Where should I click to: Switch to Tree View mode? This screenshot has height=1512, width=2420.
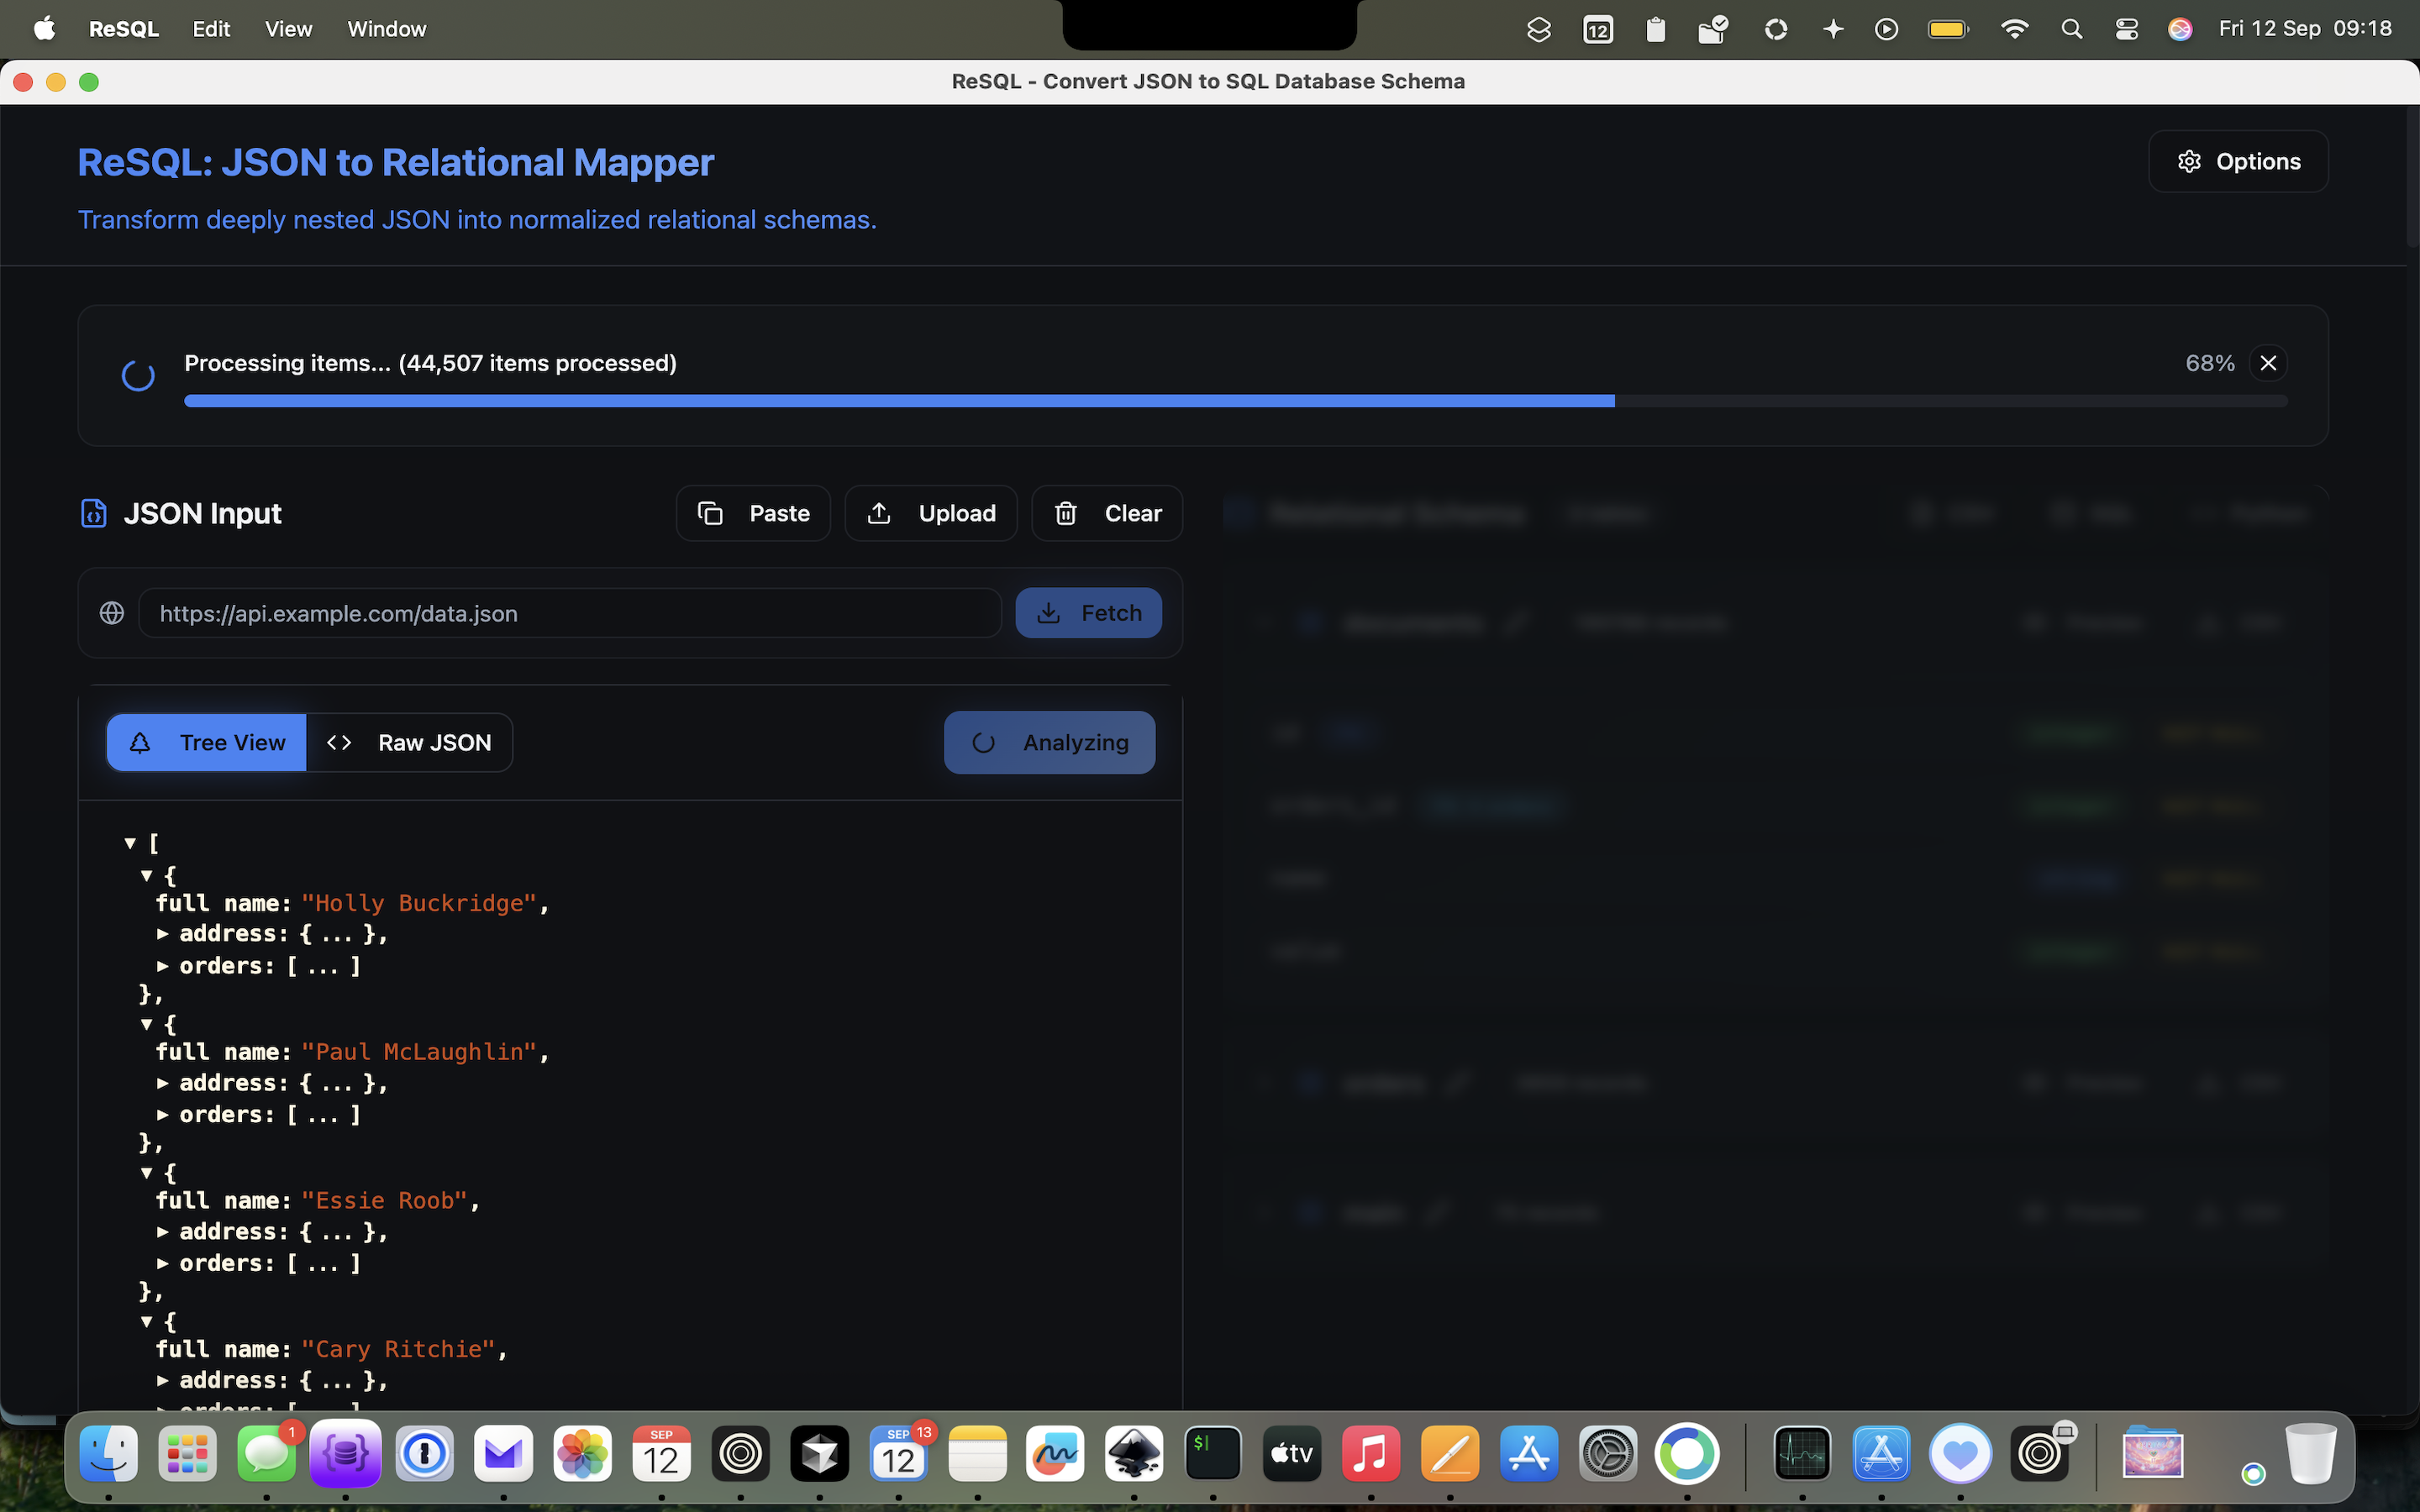click(x=207, y=743)
